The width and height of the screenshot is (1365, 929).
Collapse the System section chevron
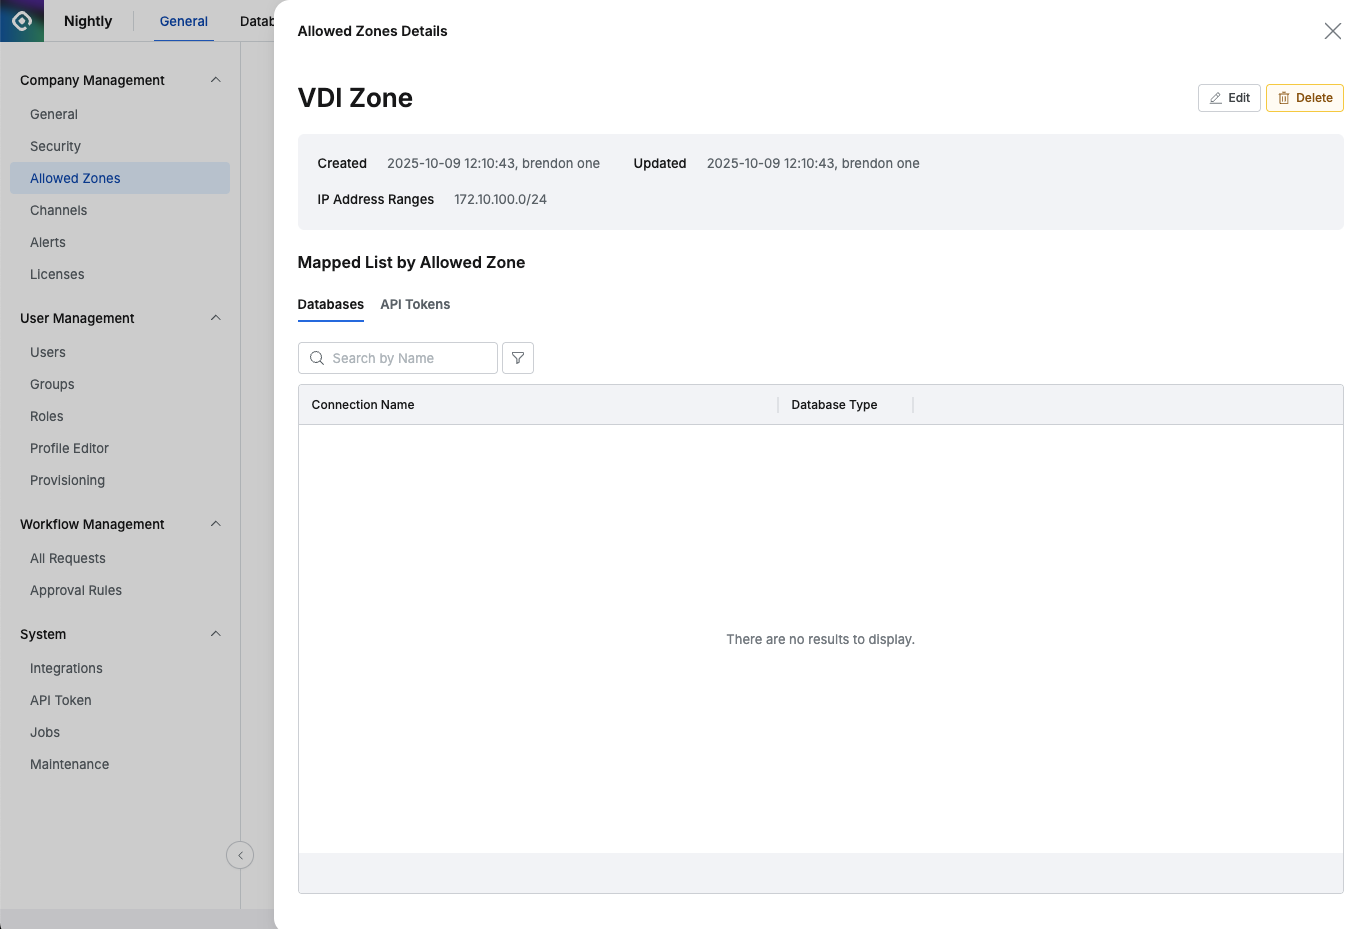coord(215,634)
